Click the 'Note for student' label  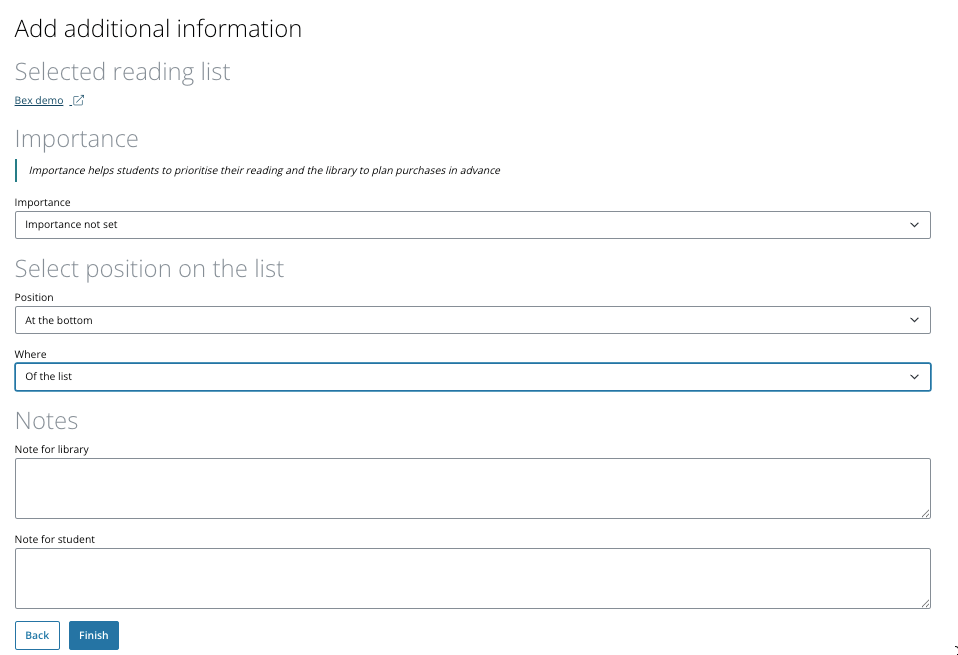click(x=55, y=539)
